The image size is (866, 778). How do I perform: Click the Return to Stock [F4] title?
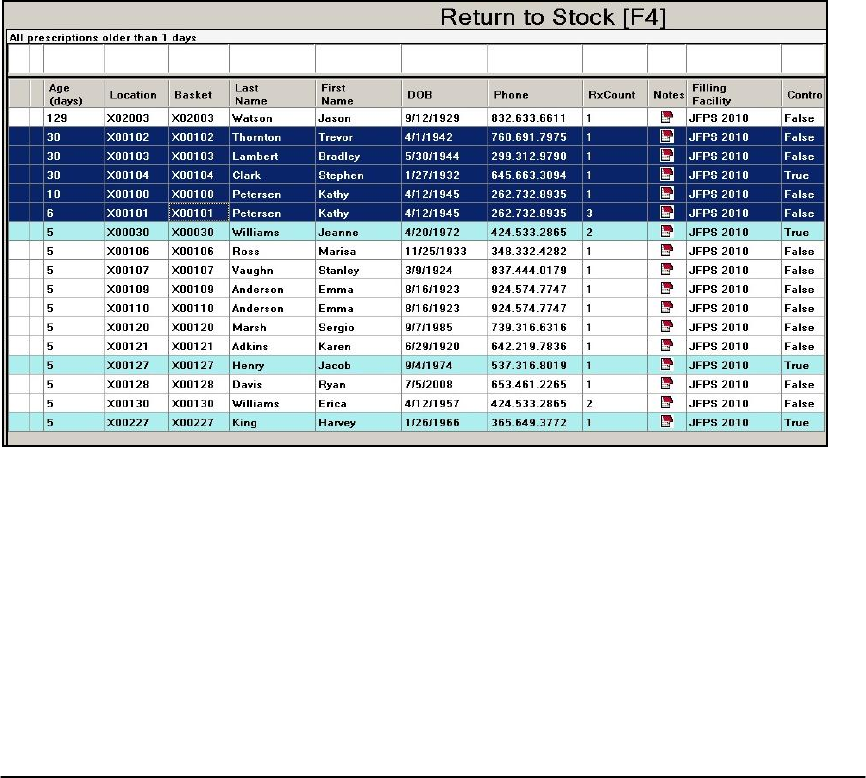click(553, 17)
